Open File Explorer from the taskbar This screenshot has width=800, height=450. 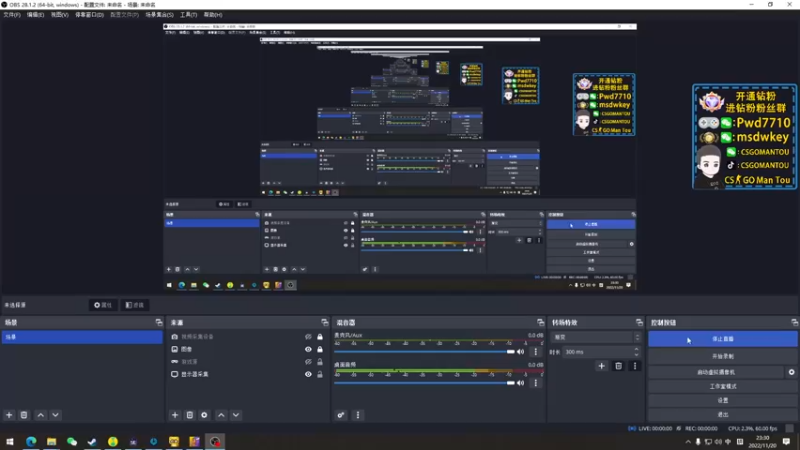tap(52, 441)
